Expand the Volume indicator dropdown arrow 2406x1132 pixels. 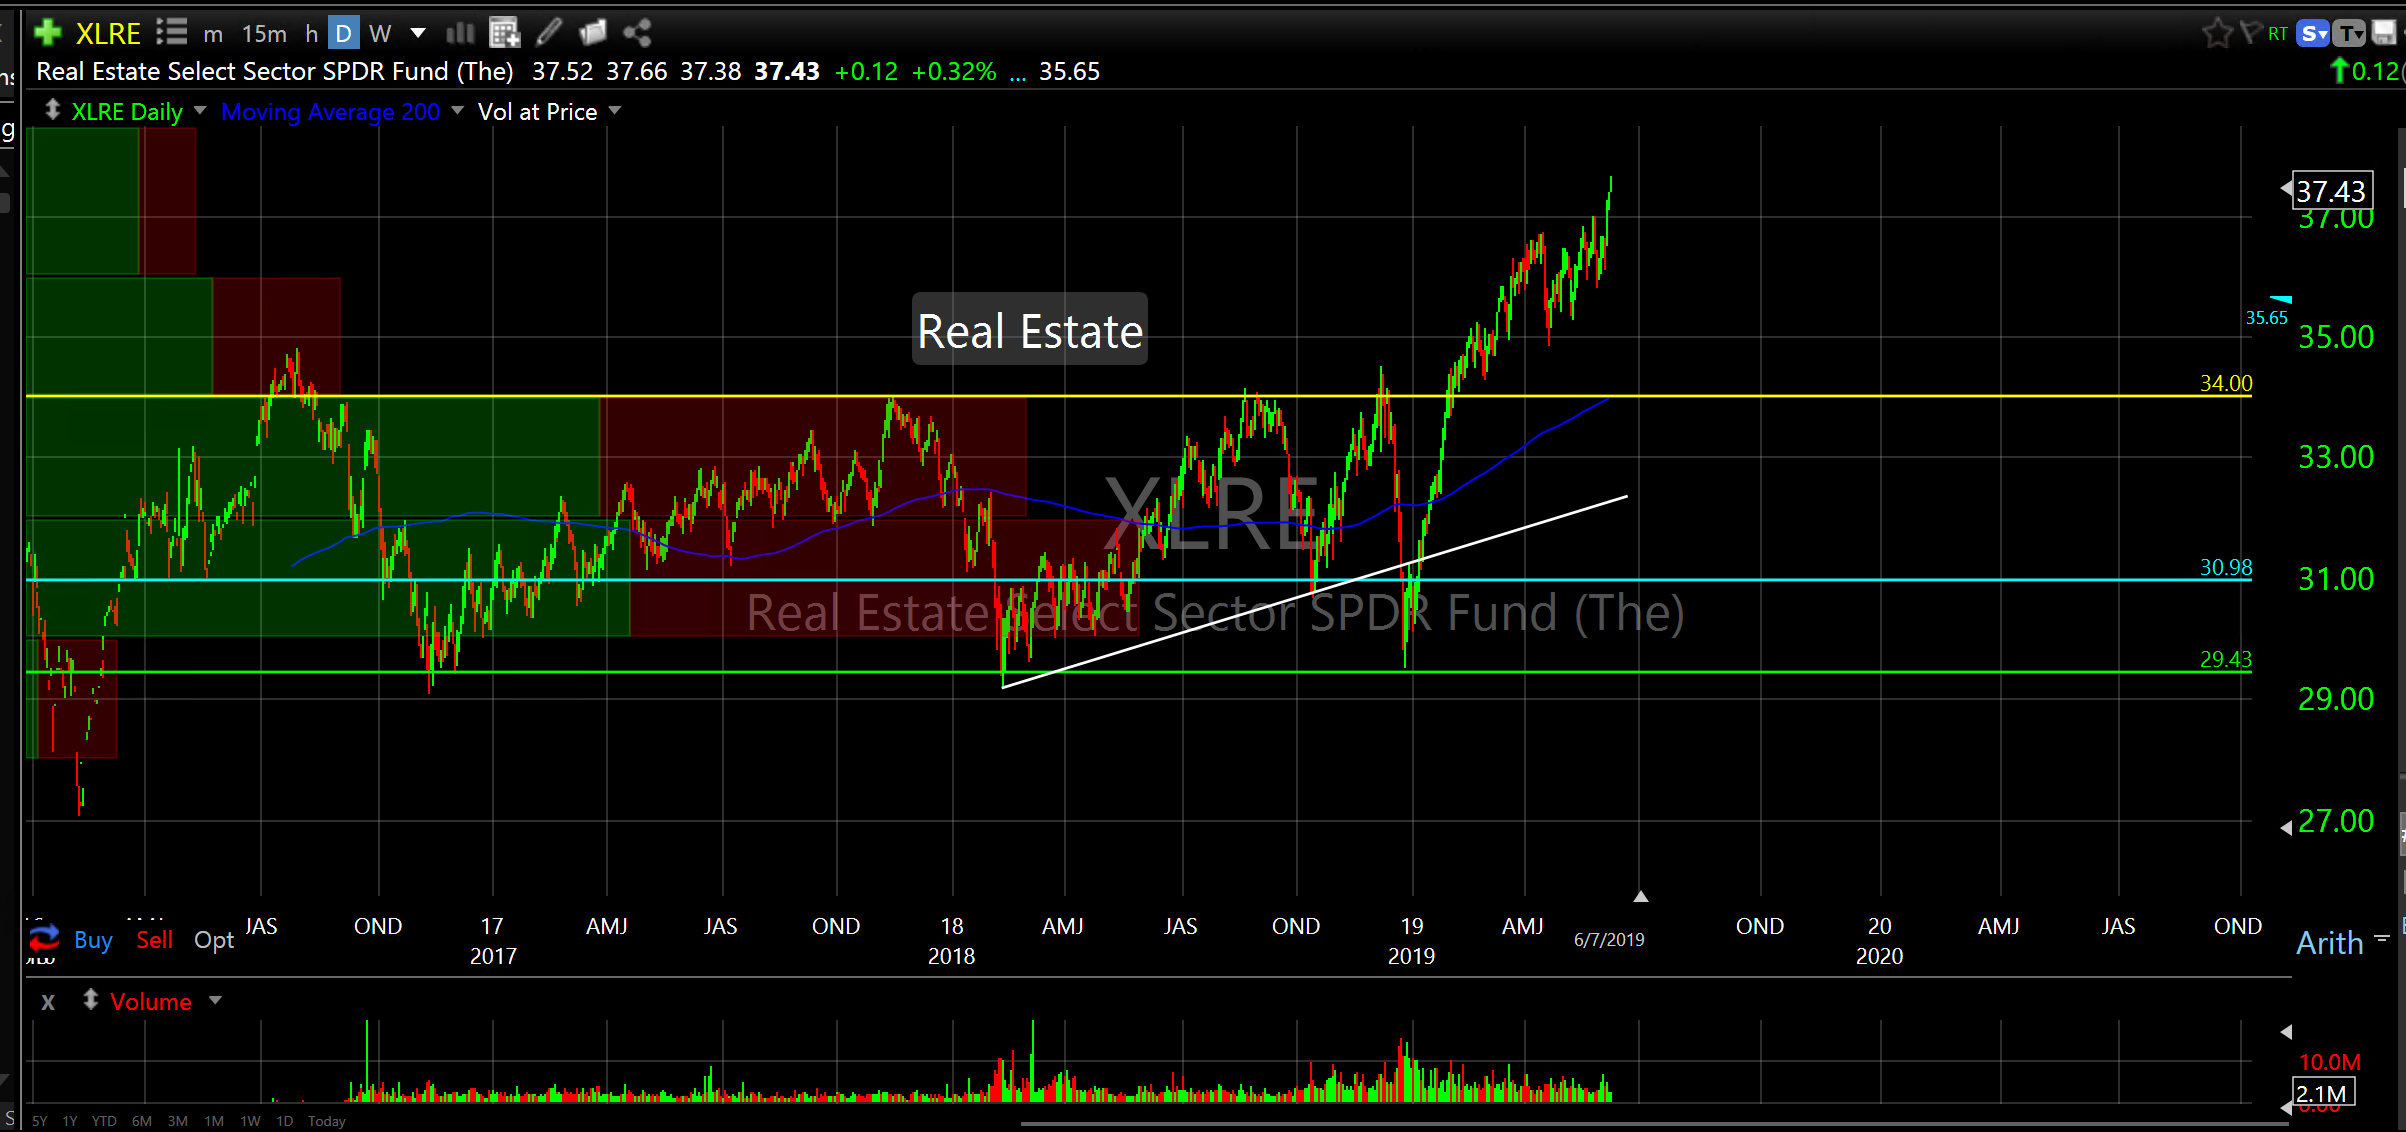click(x=215, y=1000)
